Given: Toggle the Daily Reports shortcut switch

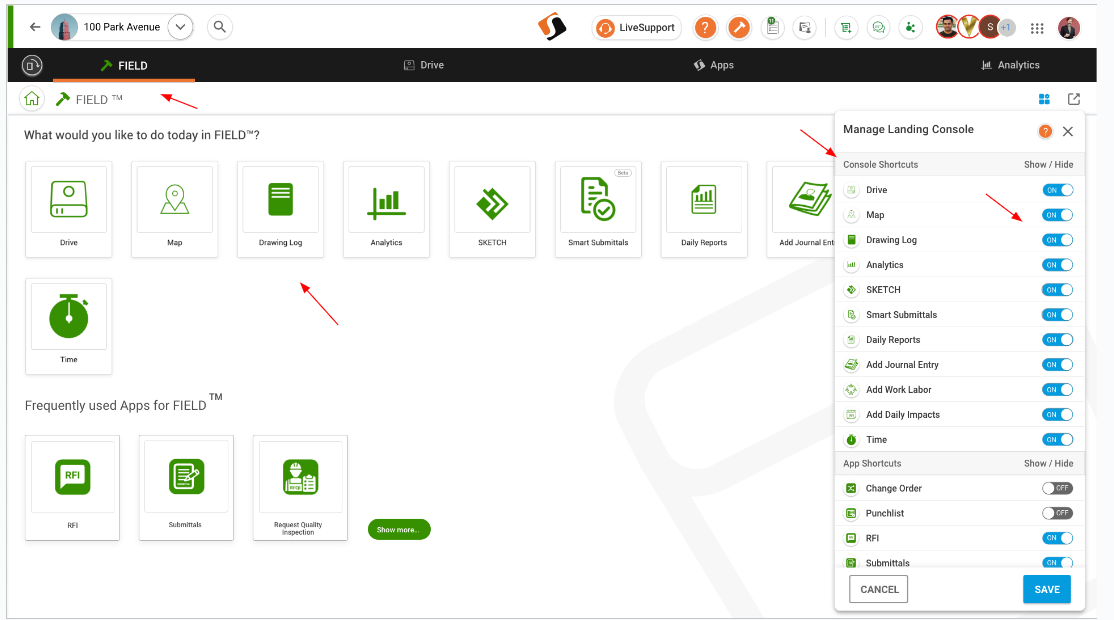Looking at the screenshot, I should (1057, 339).
